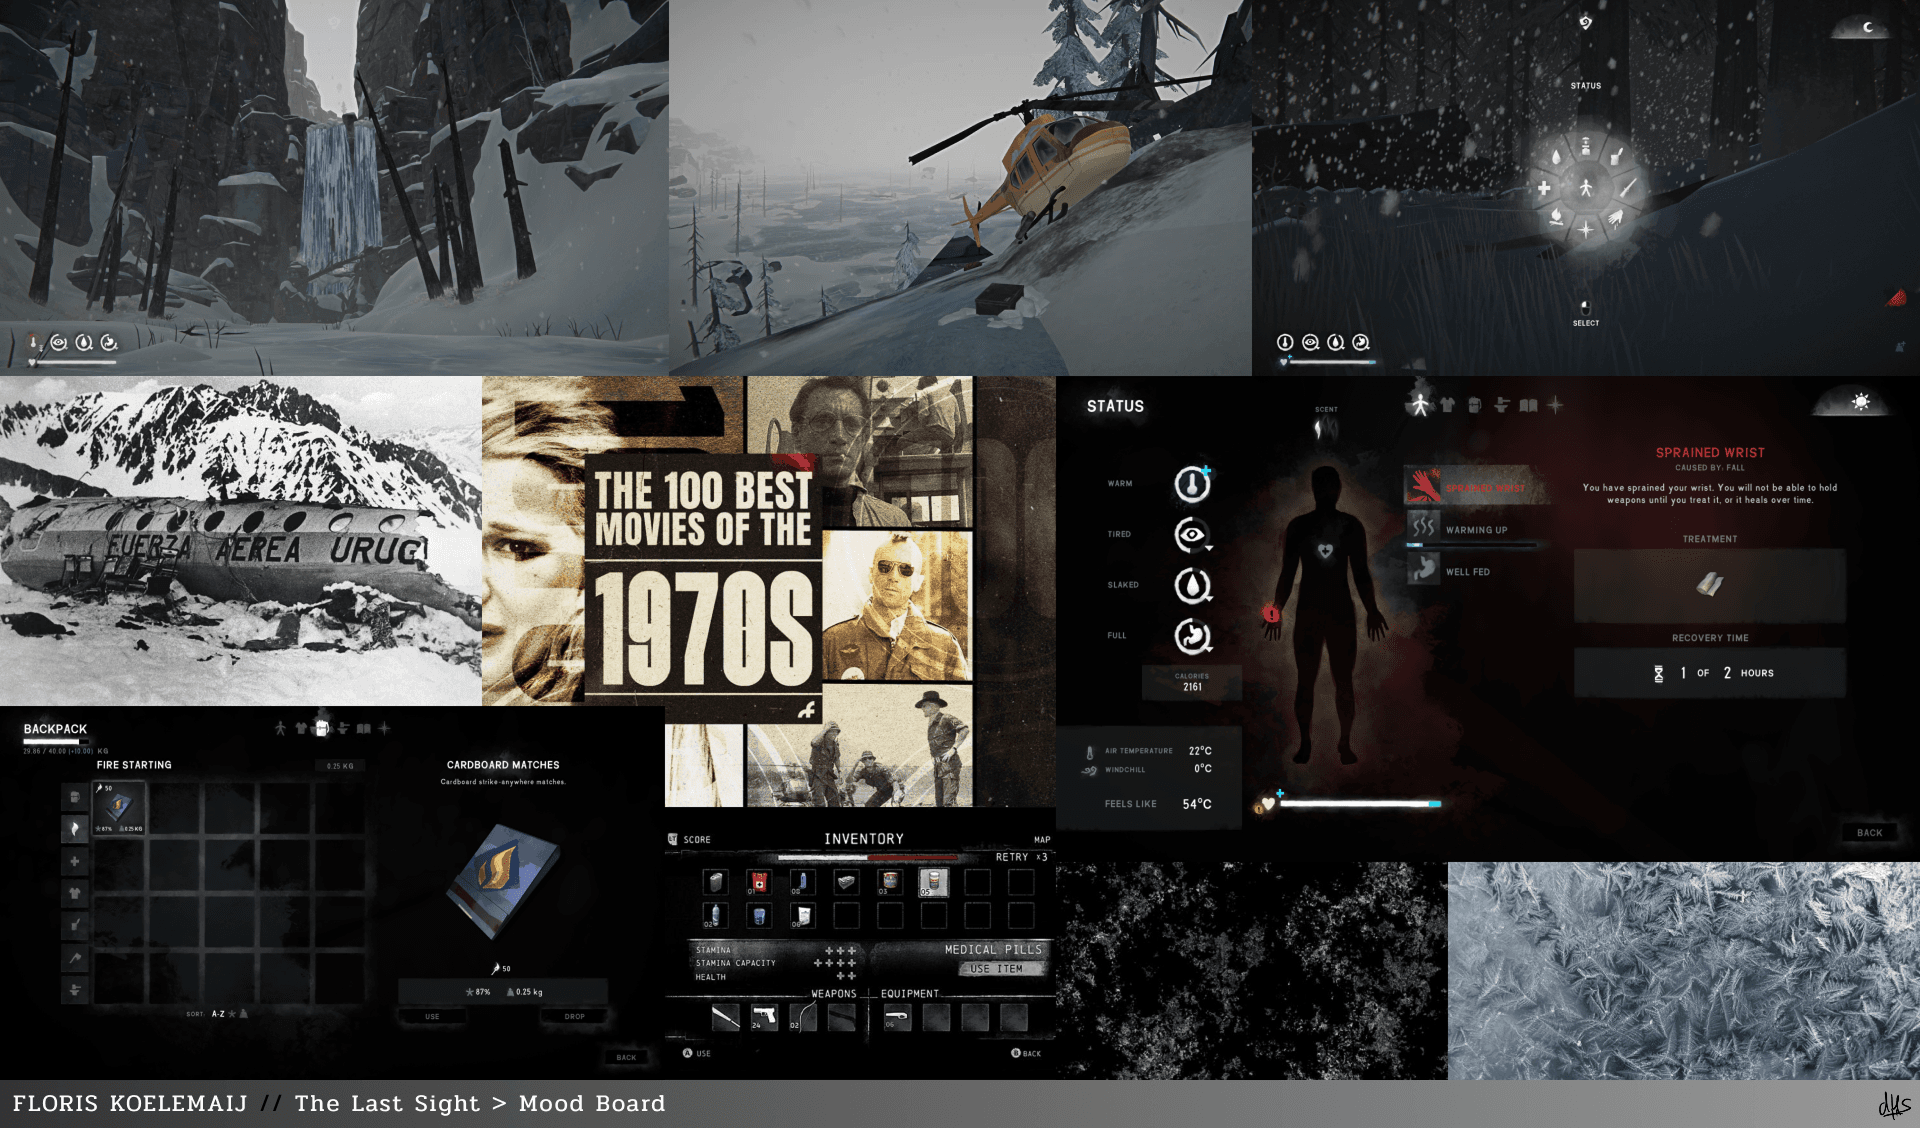This screenshot has width=1920, height=1128.
Task: Click the Tired eye gauge icon
Action: pos(1192,535)
